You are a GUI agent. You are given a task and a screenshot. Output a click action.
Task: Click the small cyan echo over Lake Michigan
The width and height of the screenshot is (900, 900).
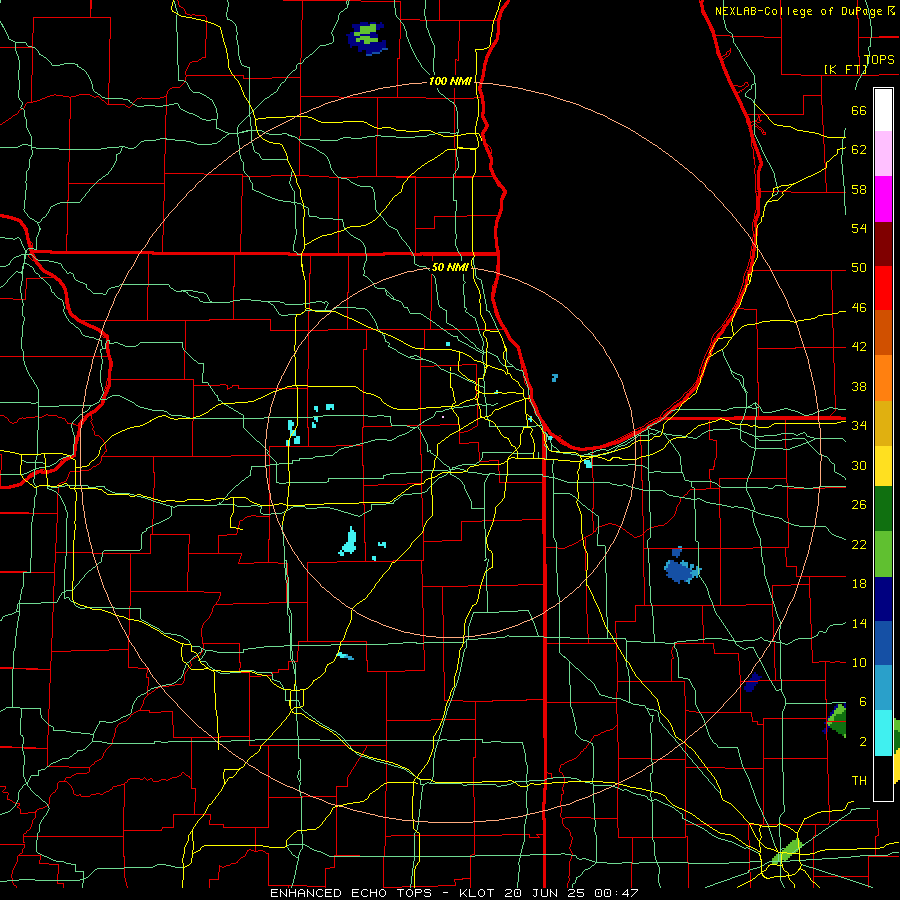[x=554, y=377]
